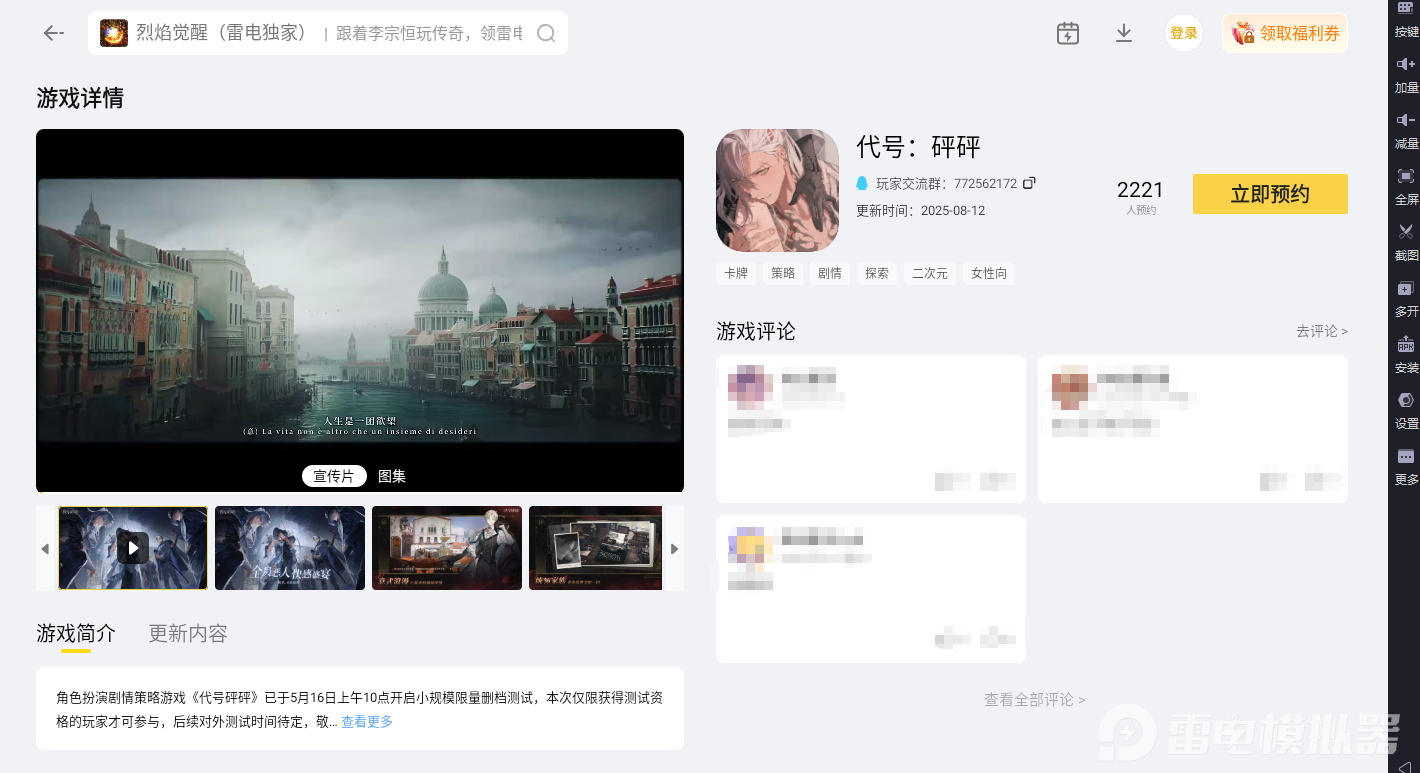The height and width of the screenshot is (773, 1420).
Task: Open the keyboard mapping (按键) tool
Action: pos(1406,20)
